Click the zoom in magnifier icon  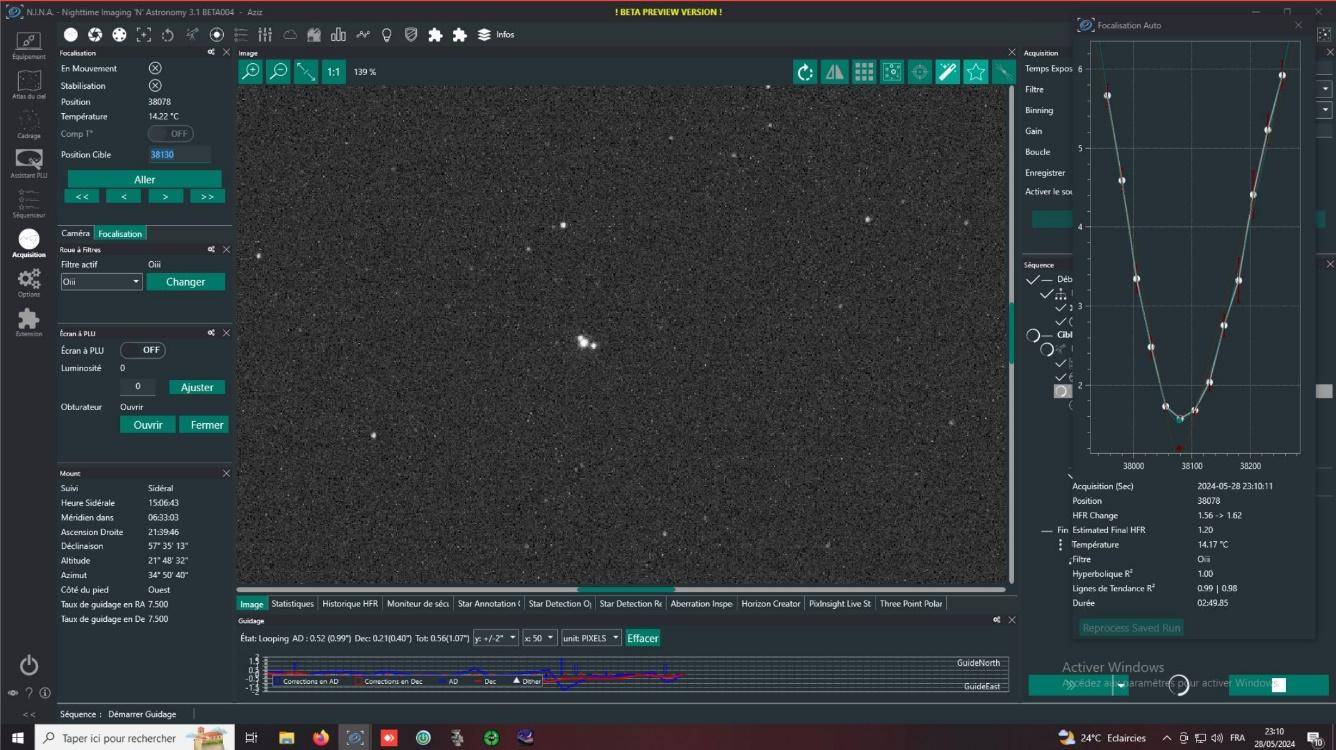[x=251, y=72]
